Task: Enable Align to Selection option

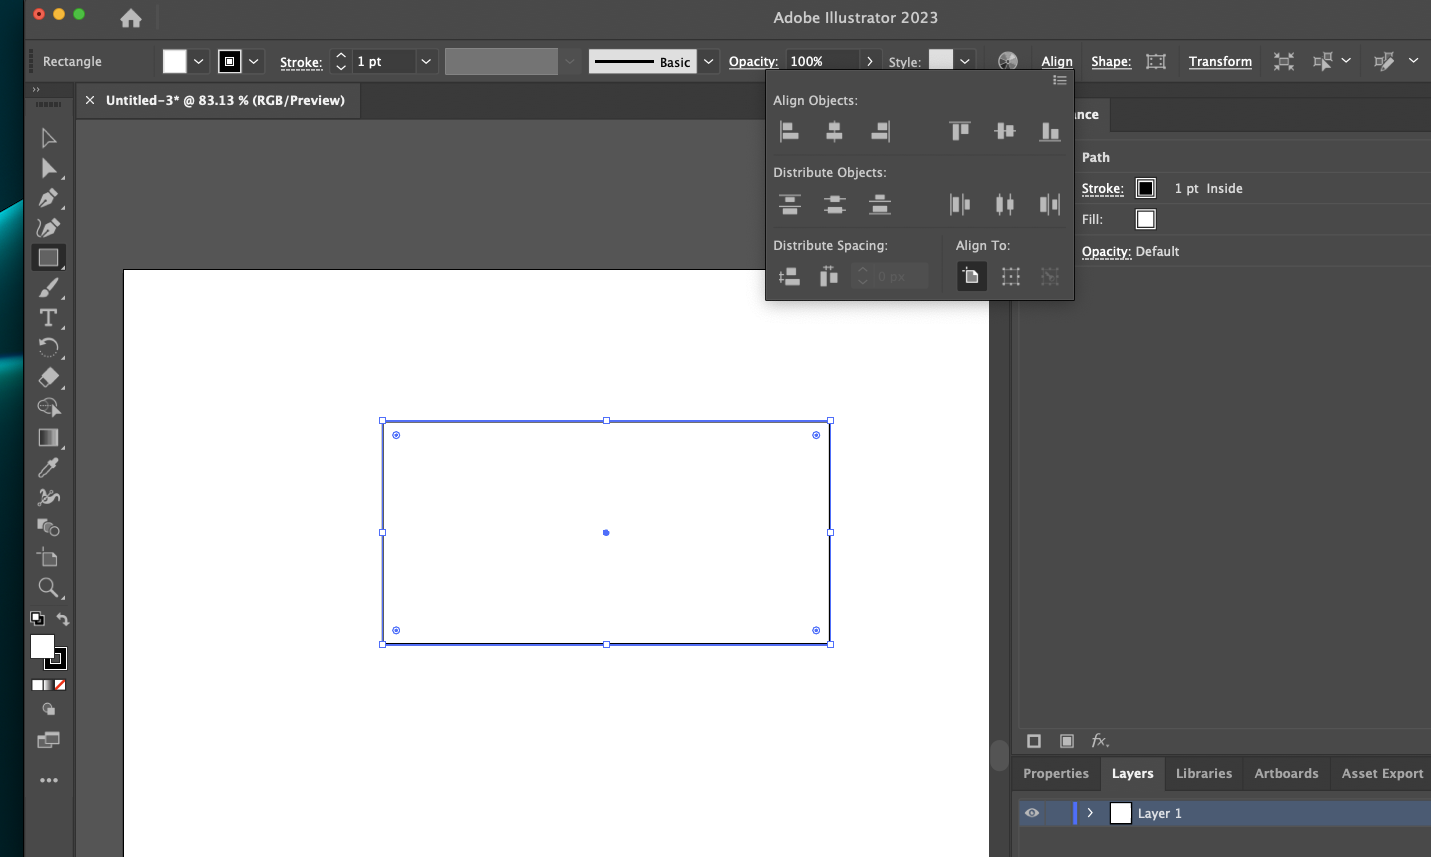Action: (1011, 276)
